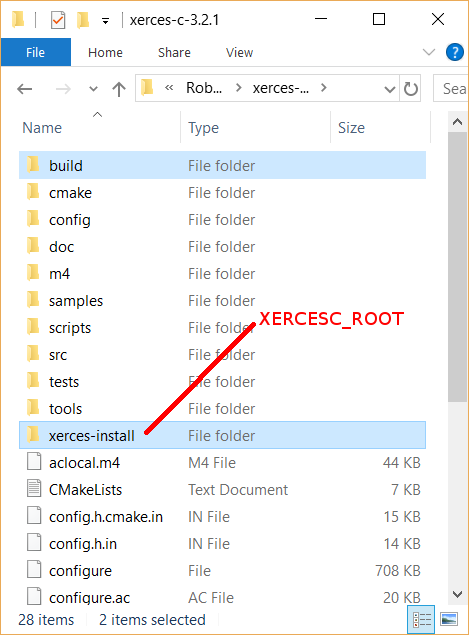Screen dimensions: 469x635
Task: Select the tests folder
Action: 222,381
